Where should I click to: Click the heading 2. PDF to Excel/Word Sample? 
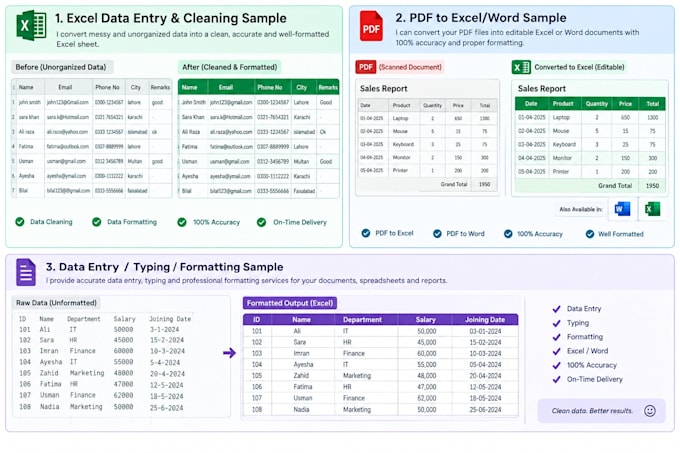click(x=481, y=18)
